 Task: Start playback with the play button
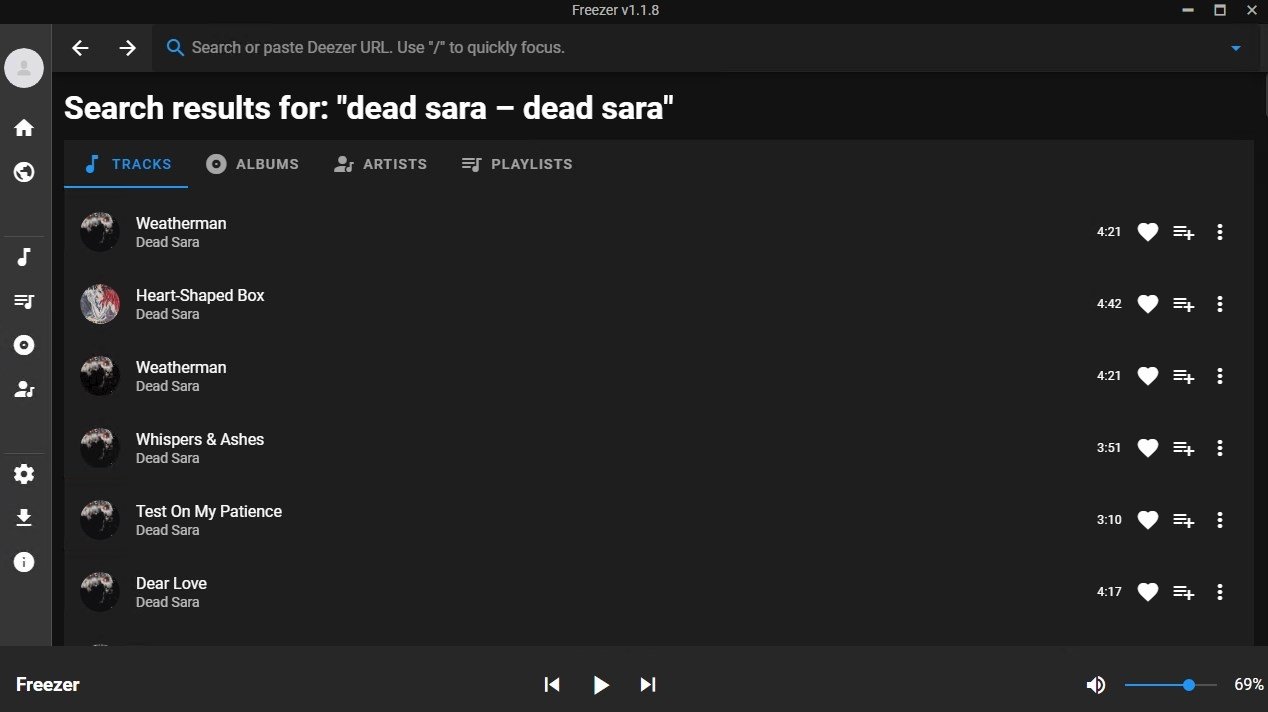pos(600,685)
